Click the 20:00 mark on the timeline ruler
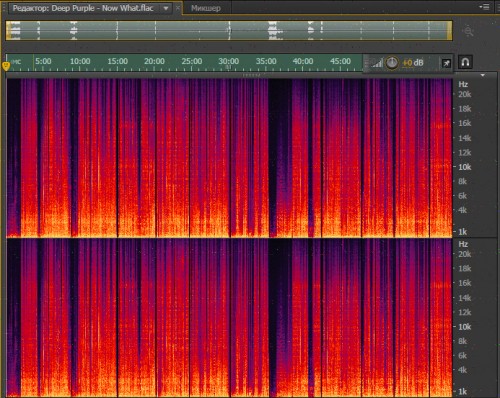 tap(154, 61)
